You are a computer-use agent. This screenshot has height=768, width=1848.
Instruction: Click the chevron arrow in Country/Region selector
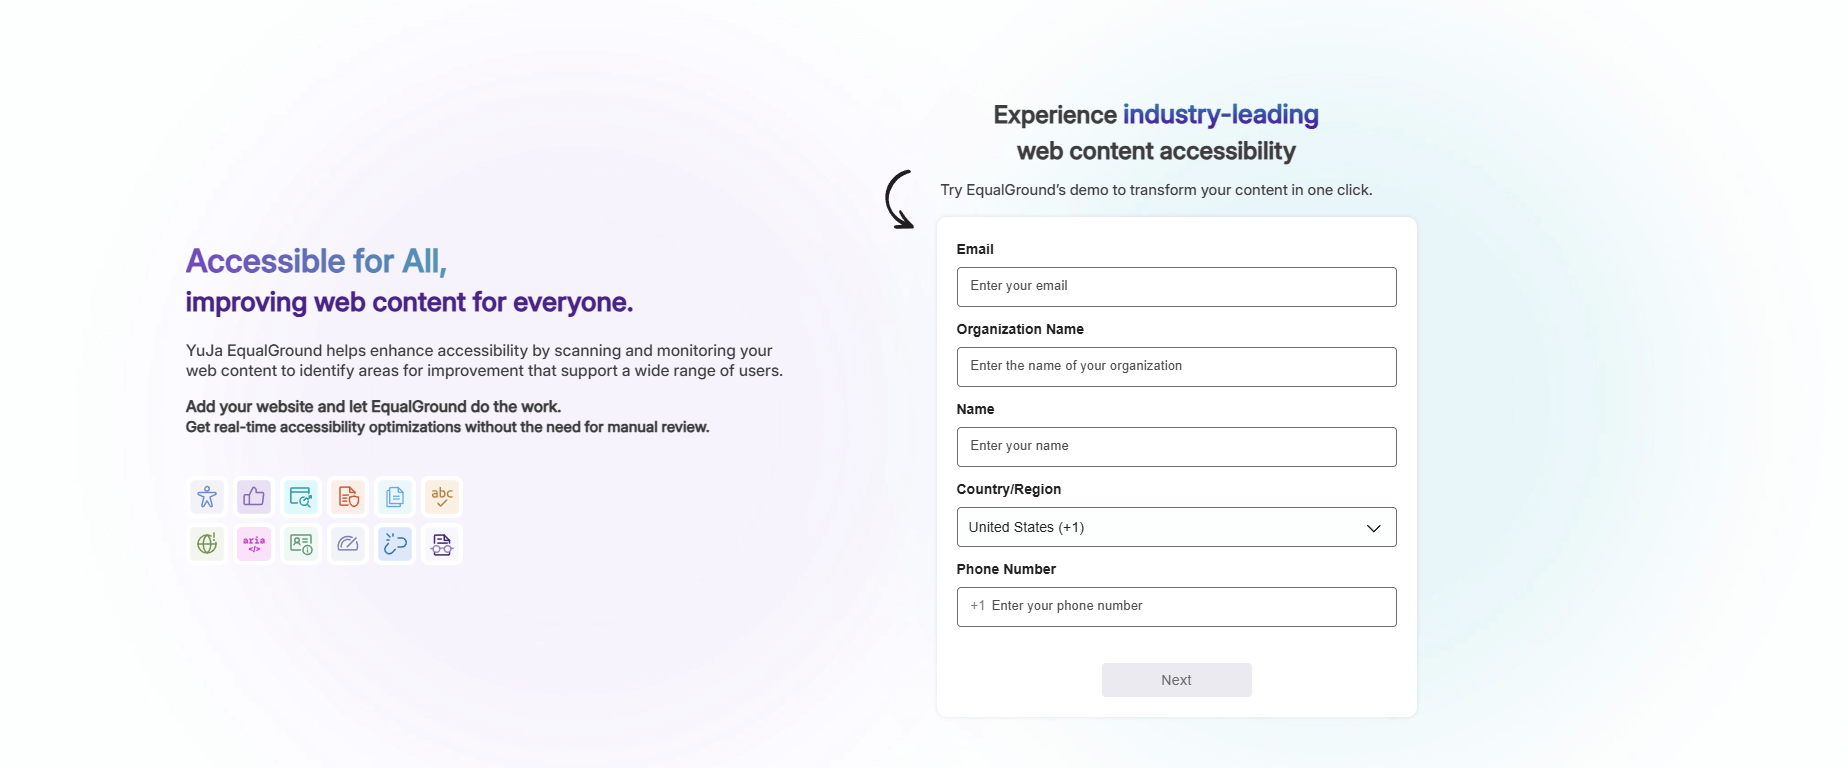point(1374,528)
